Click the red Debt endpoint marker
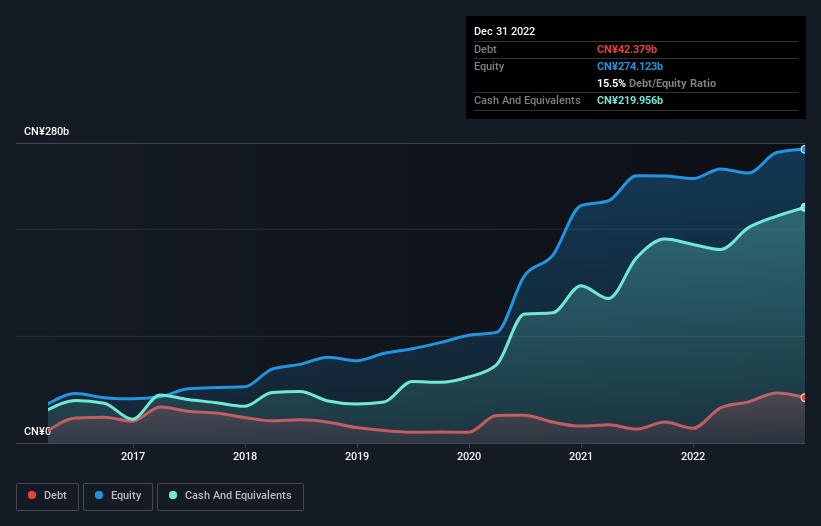The width and height of the screenshot is (821, 526). point(804,398)
